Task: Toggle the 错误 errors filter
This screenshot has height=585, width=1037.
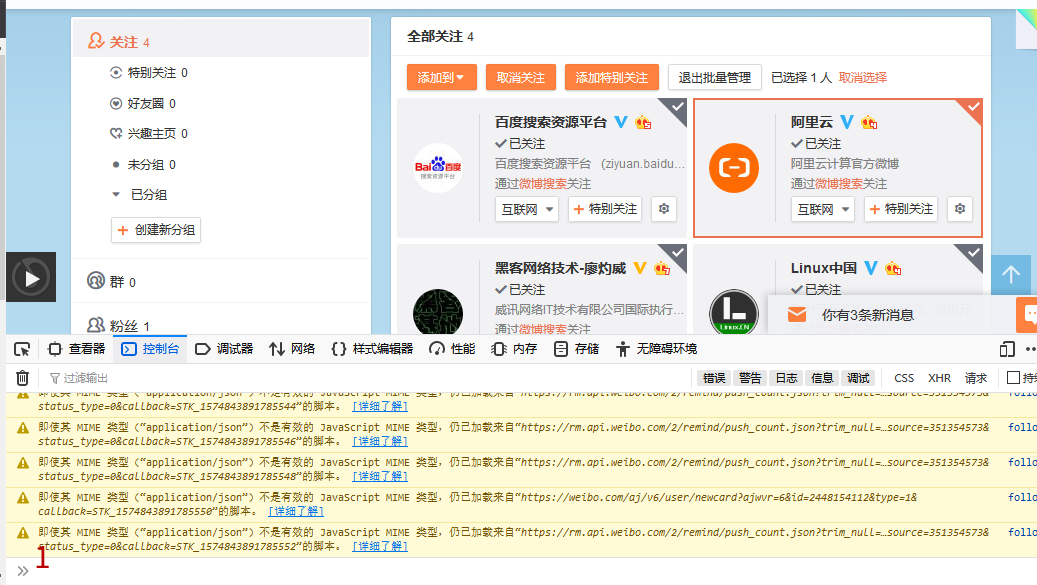Action: (x=714, y=378)
